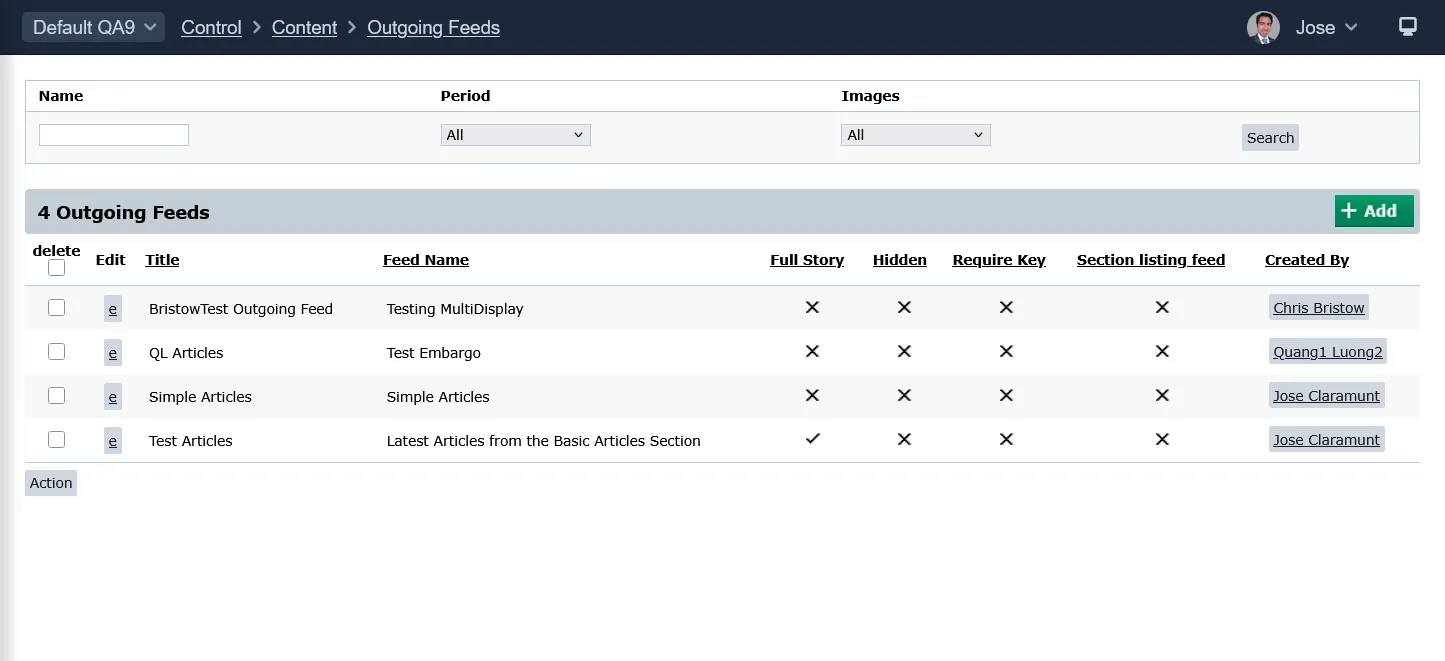This screenshot has height=661, width=1445.
Task: Open the Default QA9 site selector
Action: coord(94,27)
